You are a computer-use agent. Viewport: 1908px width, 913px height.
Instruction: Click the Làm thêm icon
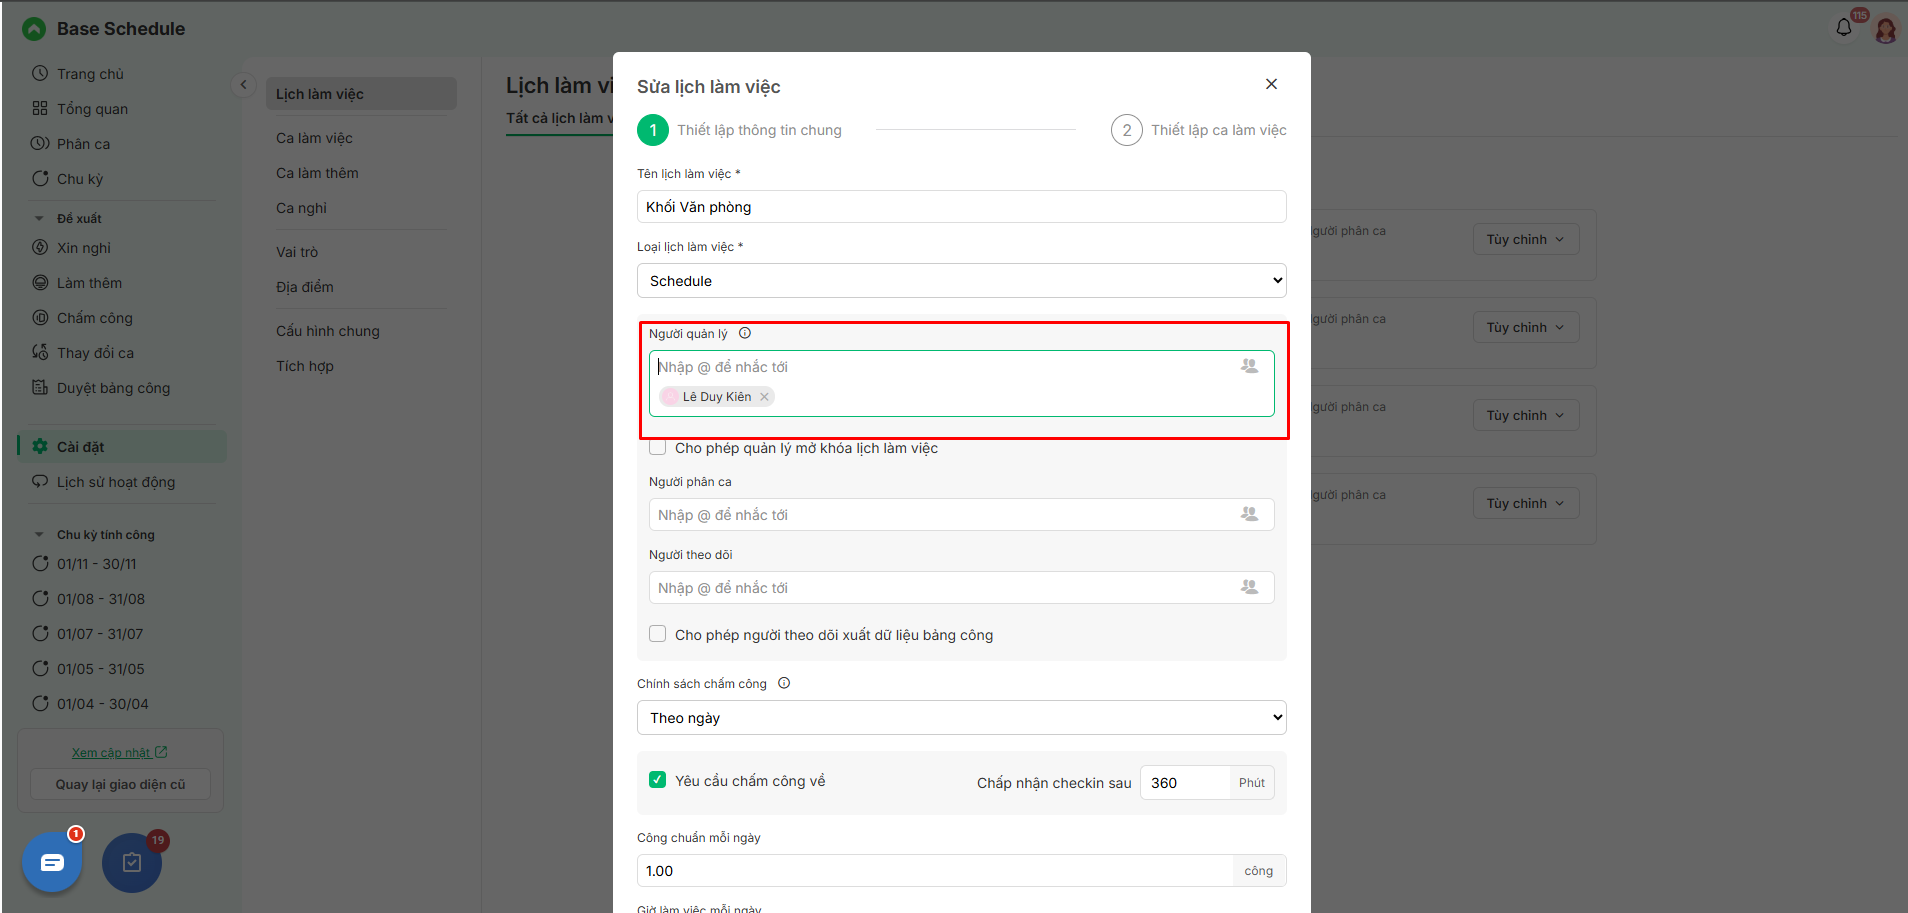40,282
